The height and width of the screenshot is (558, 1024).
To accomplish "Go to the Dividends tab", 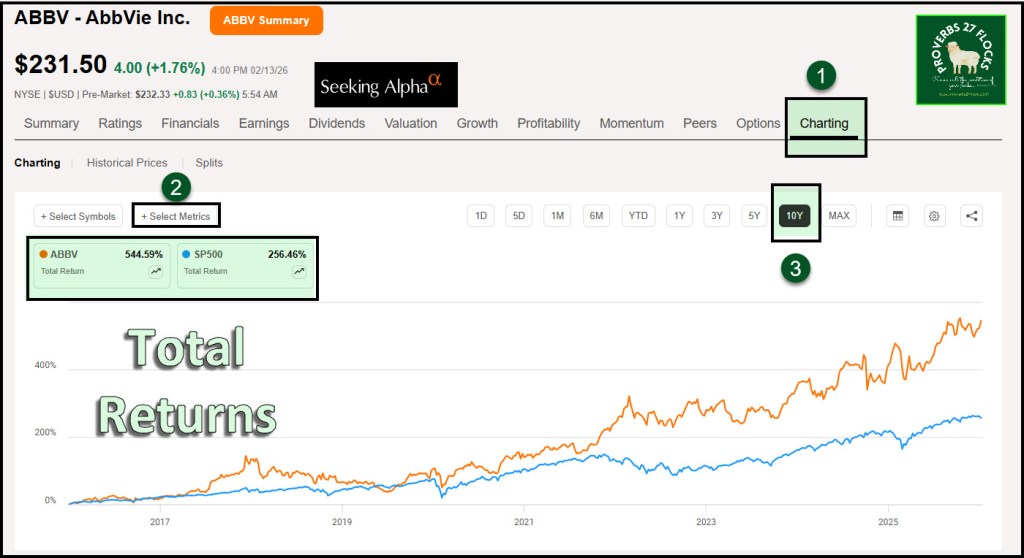I will click(x=337, y=124).
